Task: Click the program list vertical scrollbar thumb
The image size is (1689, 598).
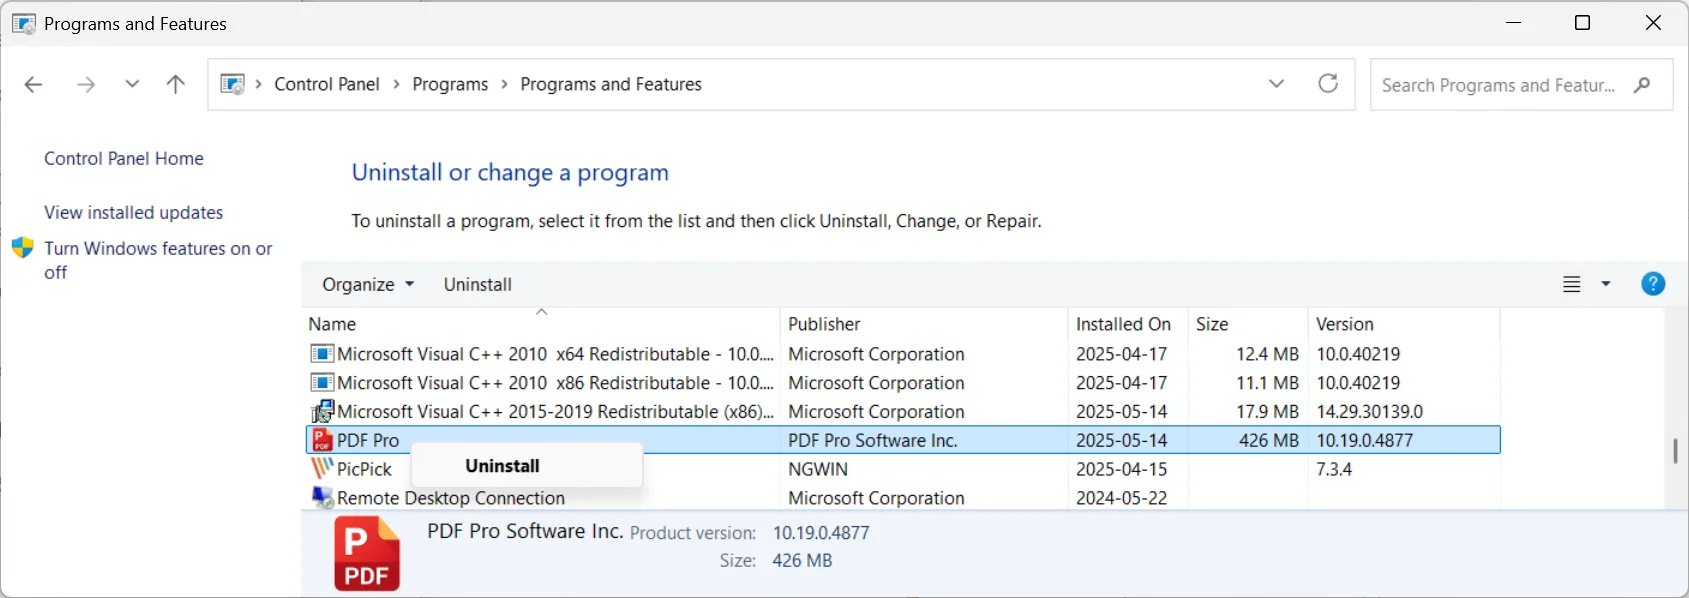Action: [x=1675, y=451]
